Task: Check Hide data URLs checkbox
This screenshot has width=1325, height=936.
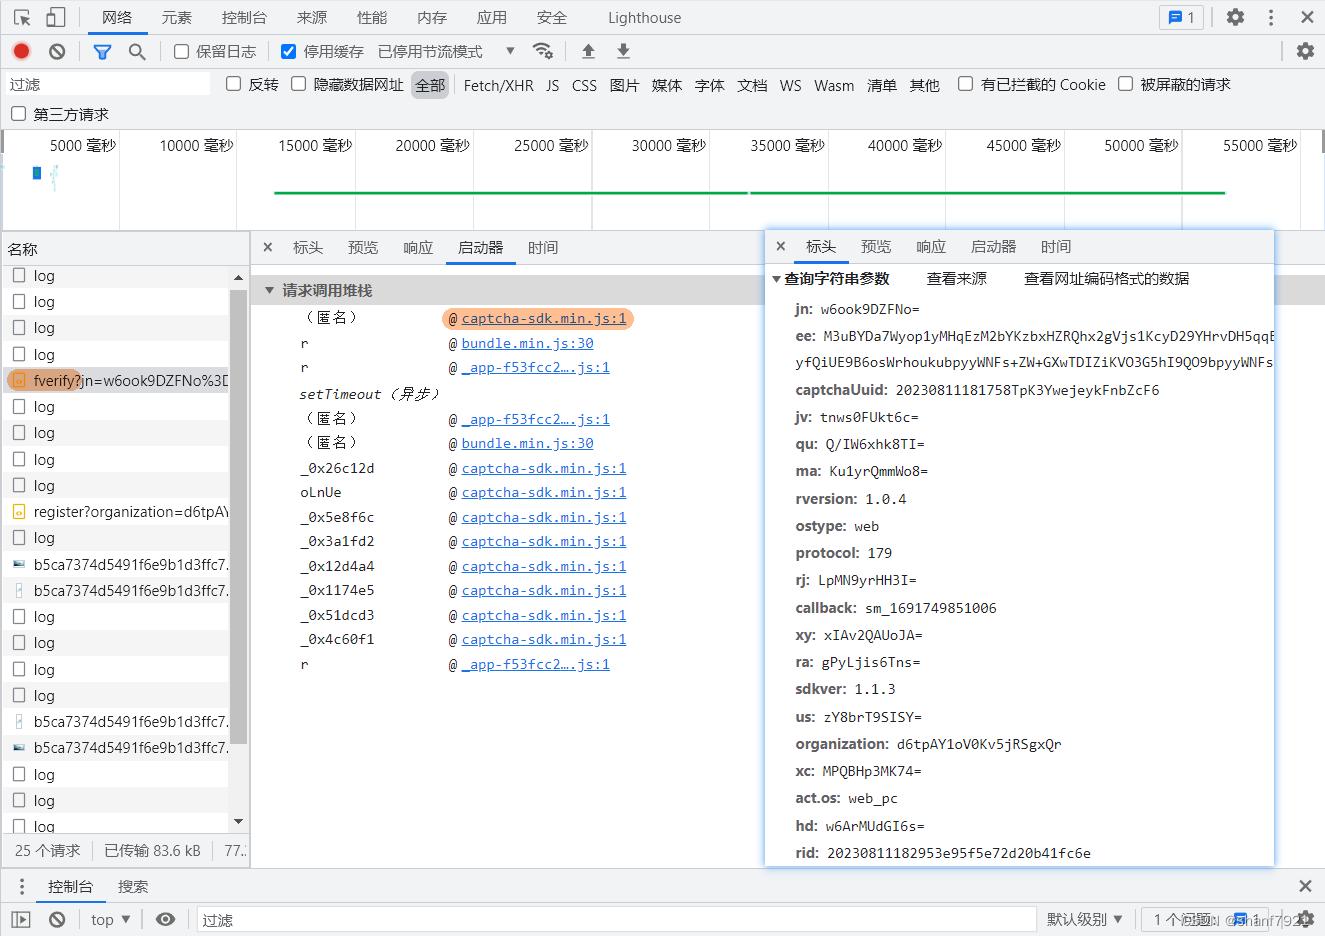Action: click(298, 84)
